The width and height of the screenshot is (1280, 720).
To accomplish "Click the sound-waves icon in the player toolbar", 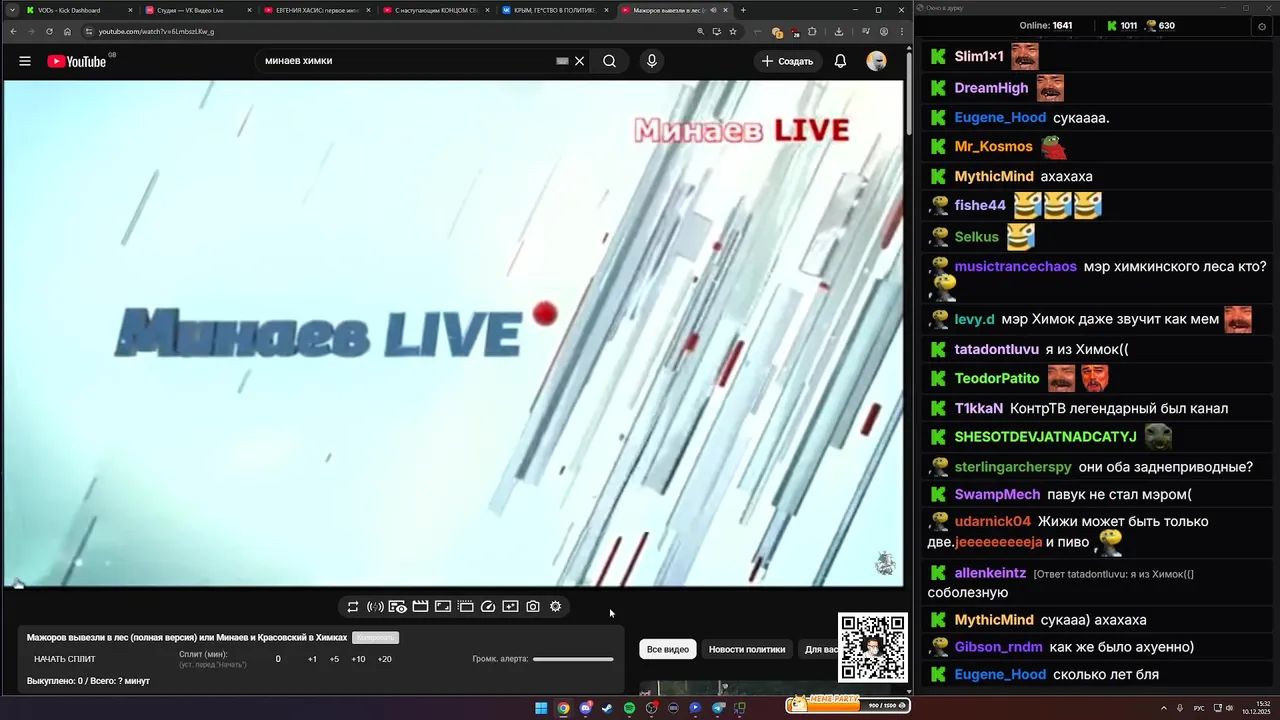I will (x=375, y=606).
